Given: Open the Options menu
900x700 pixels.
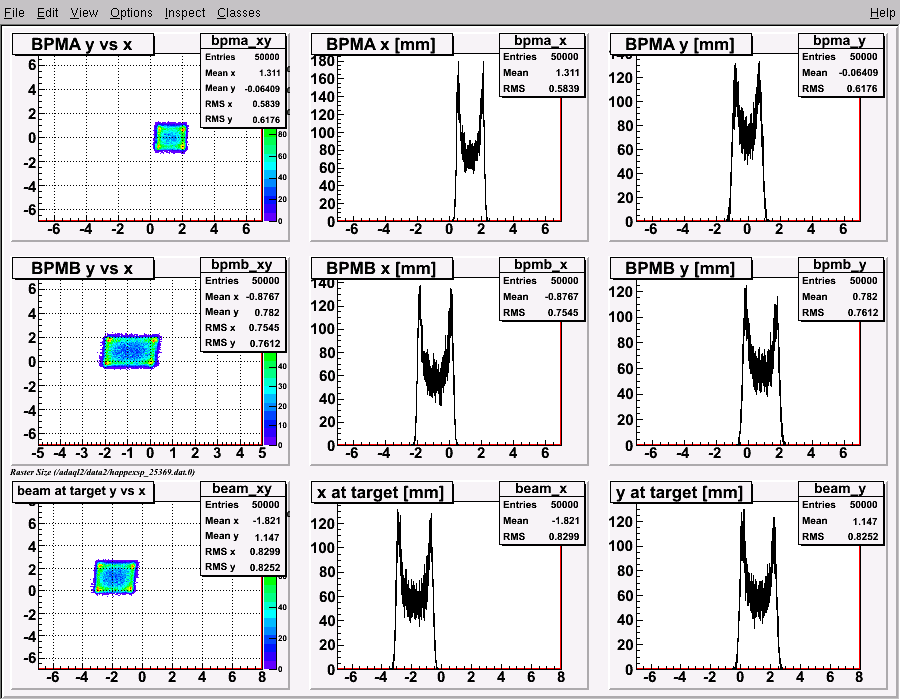Looking at the screenshot, I should 131,12.
